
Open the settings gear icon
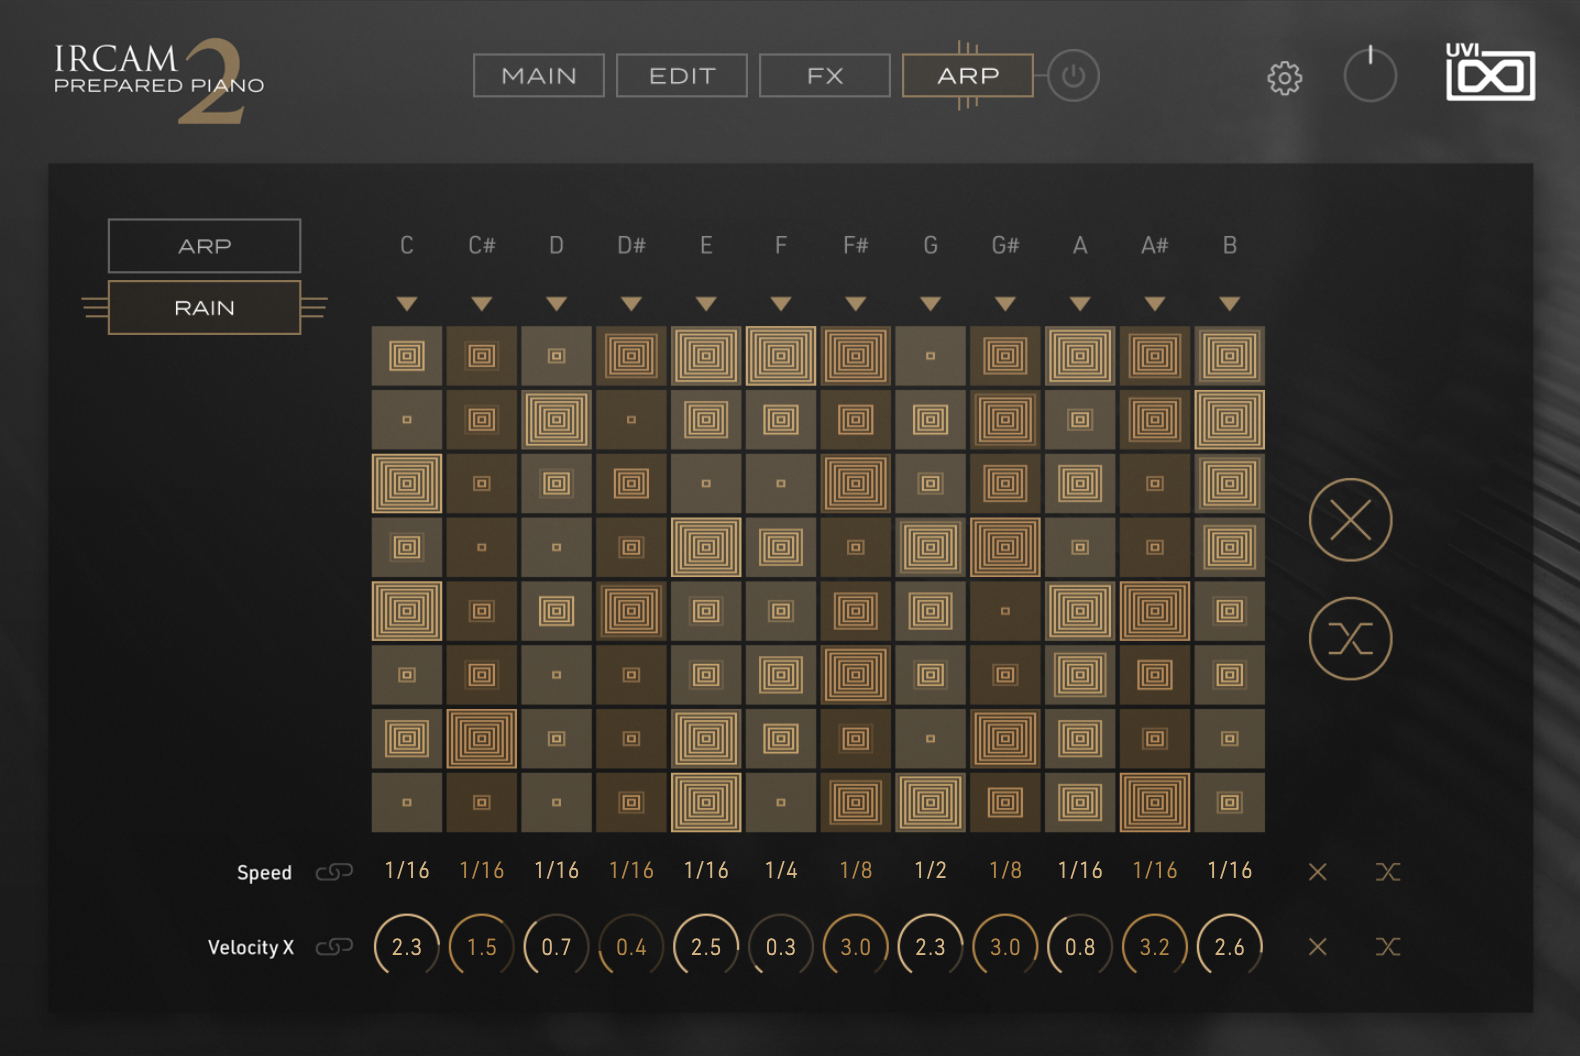pos(1285,78)
